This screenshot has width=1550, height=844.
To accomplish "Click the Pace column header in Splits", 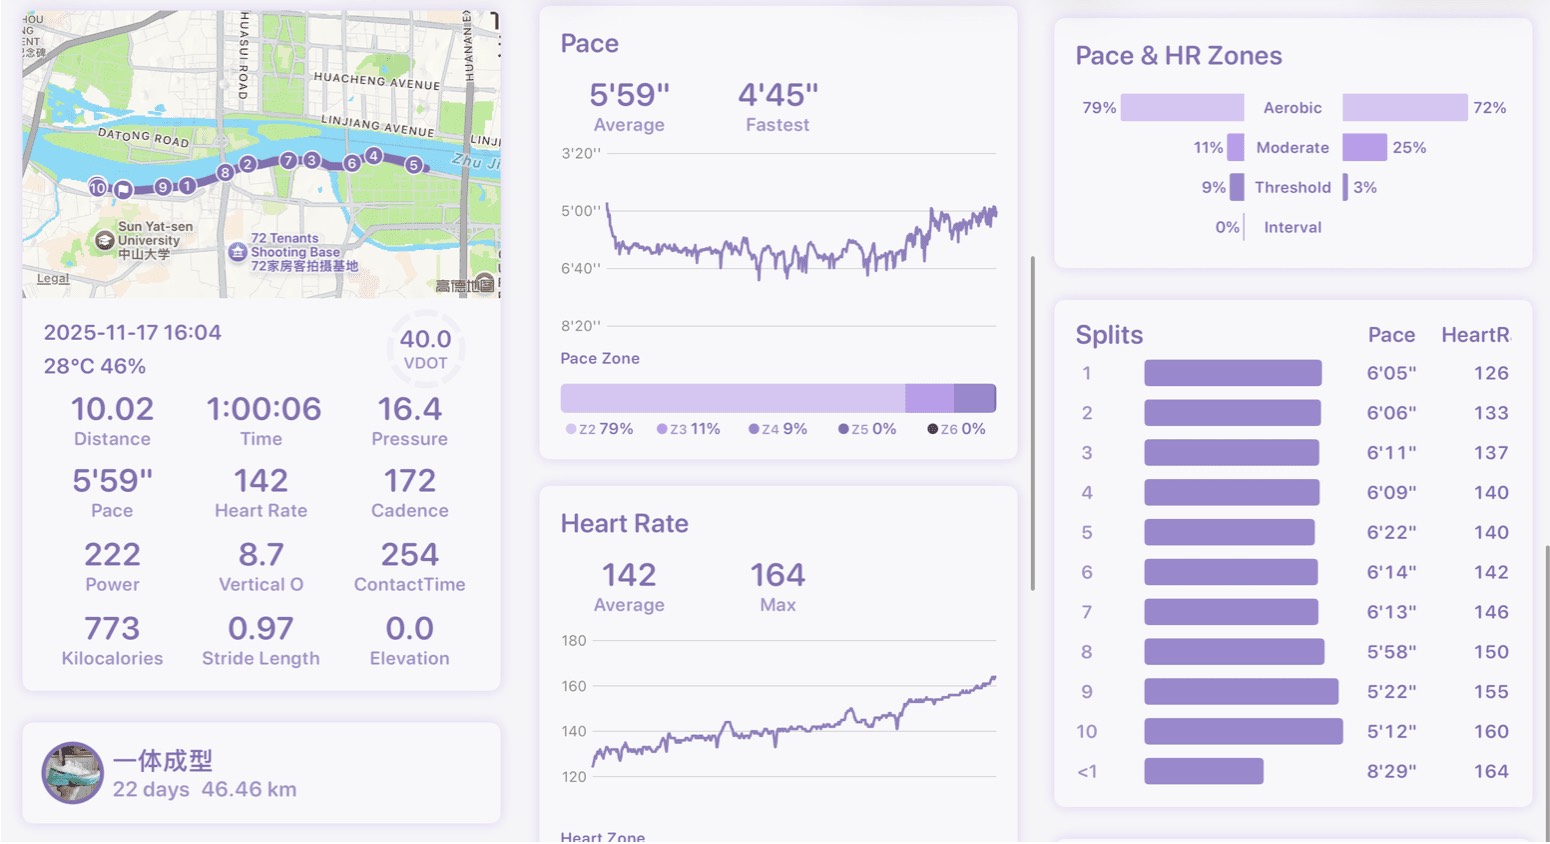I will point(1391,335).
